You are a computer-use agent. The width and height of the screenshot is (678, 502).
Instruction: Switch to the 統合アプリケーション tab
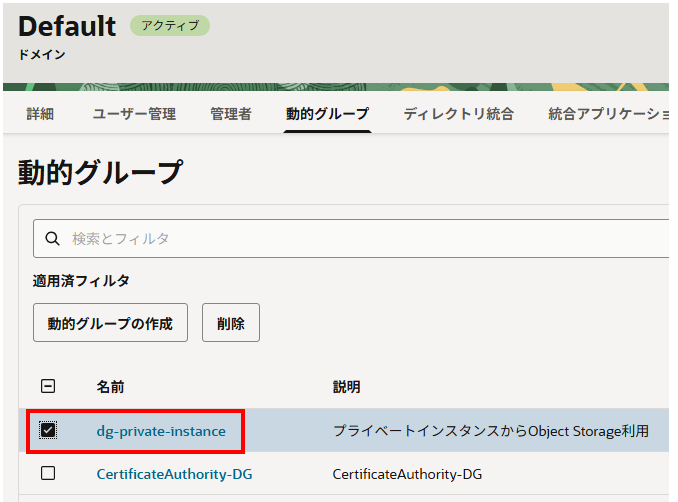[608, 114]
